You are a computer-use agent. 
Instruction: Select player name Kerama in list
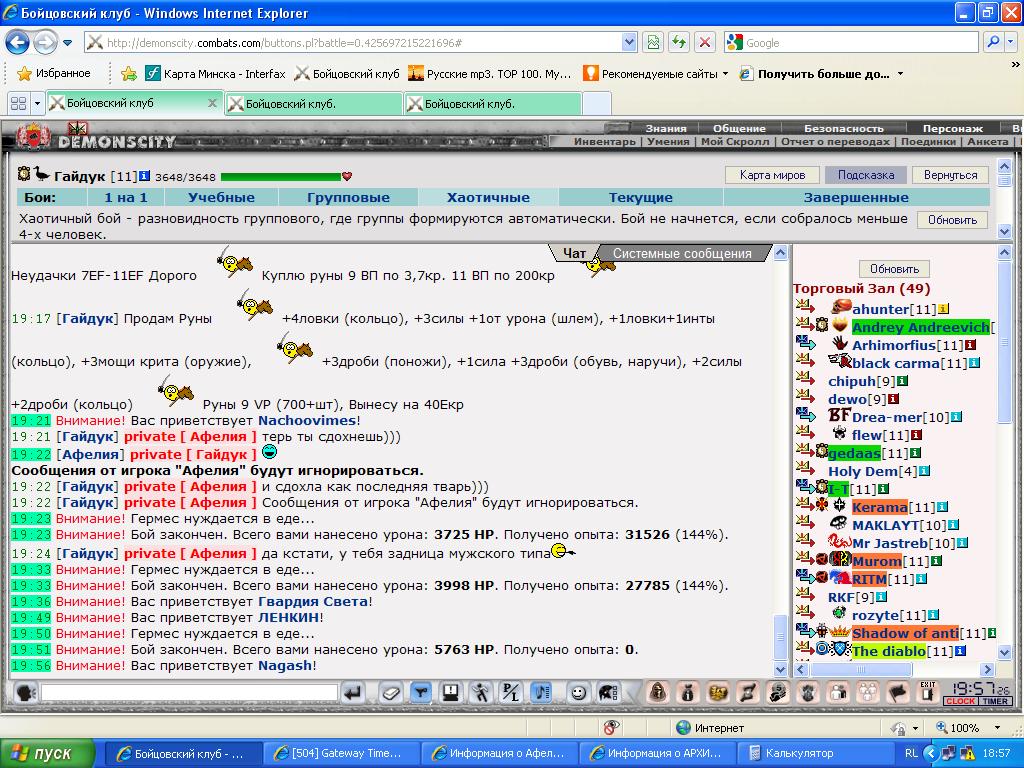pyautogui.click(x=880, y=507)
